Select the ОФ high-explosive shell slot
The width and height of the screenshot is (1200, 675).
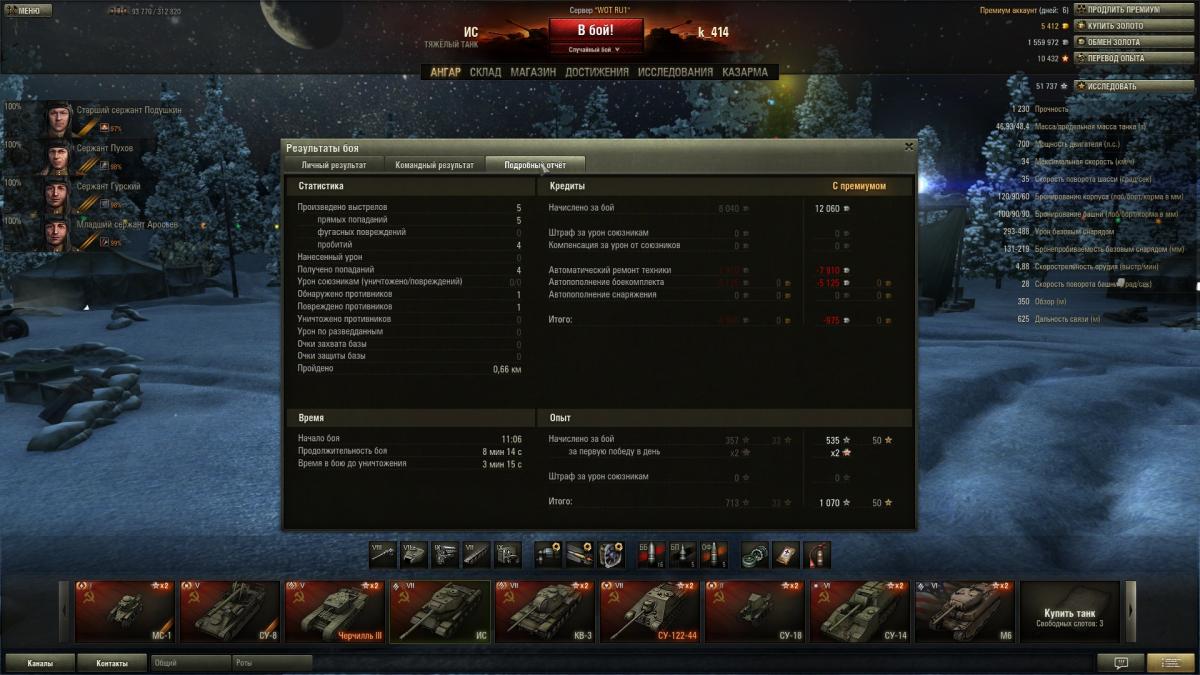(713, 554)
